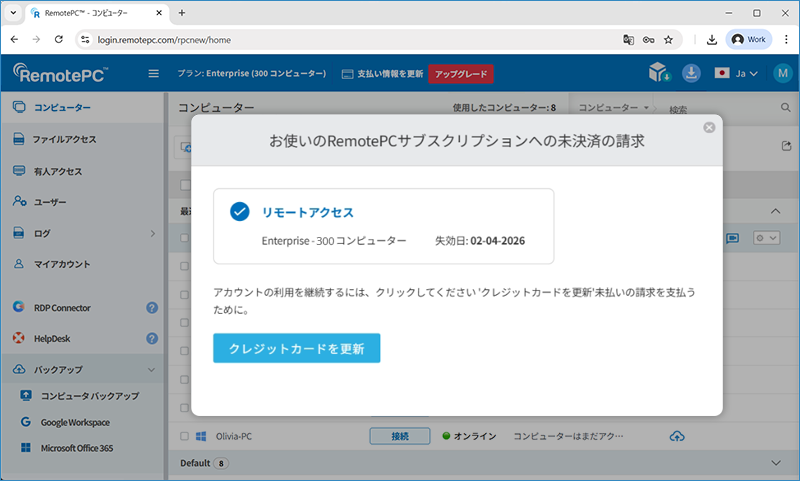Click the site information icon in address bar
Image resolution: width=800 pixels, height=481 pixels.
pos(85,39)
